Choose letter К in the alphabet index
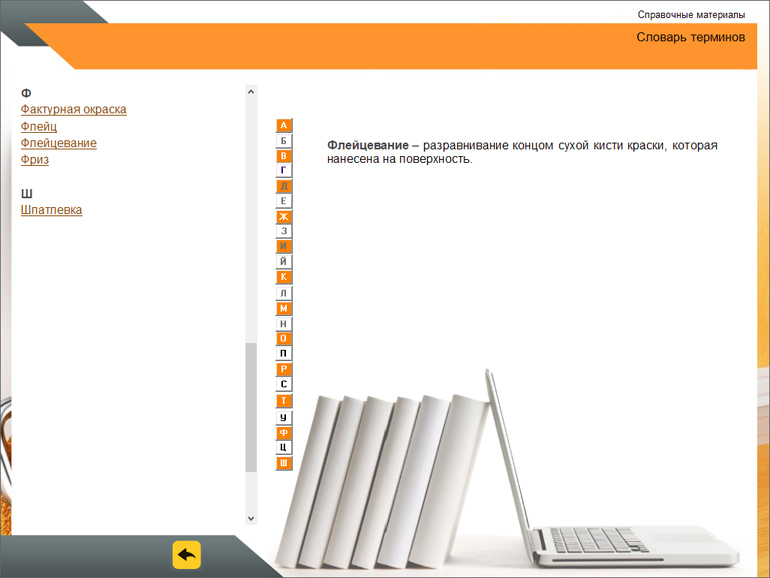Image resolution: width=770 pixels, height=578 pixels. click(284, 277)
